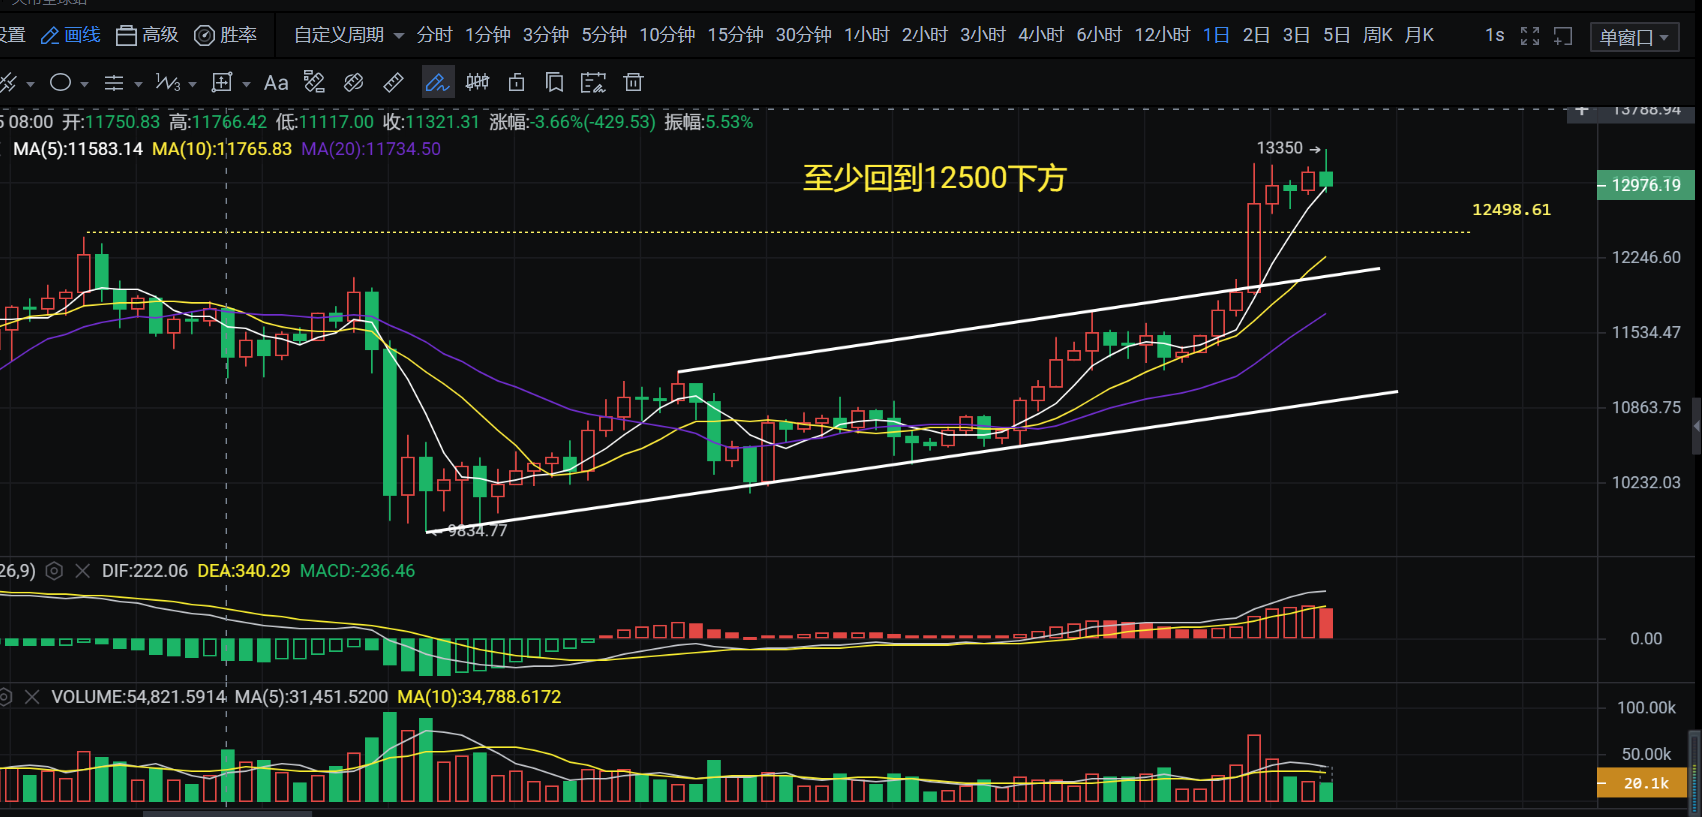Click the plus button on price axis
The width and height of the screenshot is (1702, 817).
(x=1582, y=112)
